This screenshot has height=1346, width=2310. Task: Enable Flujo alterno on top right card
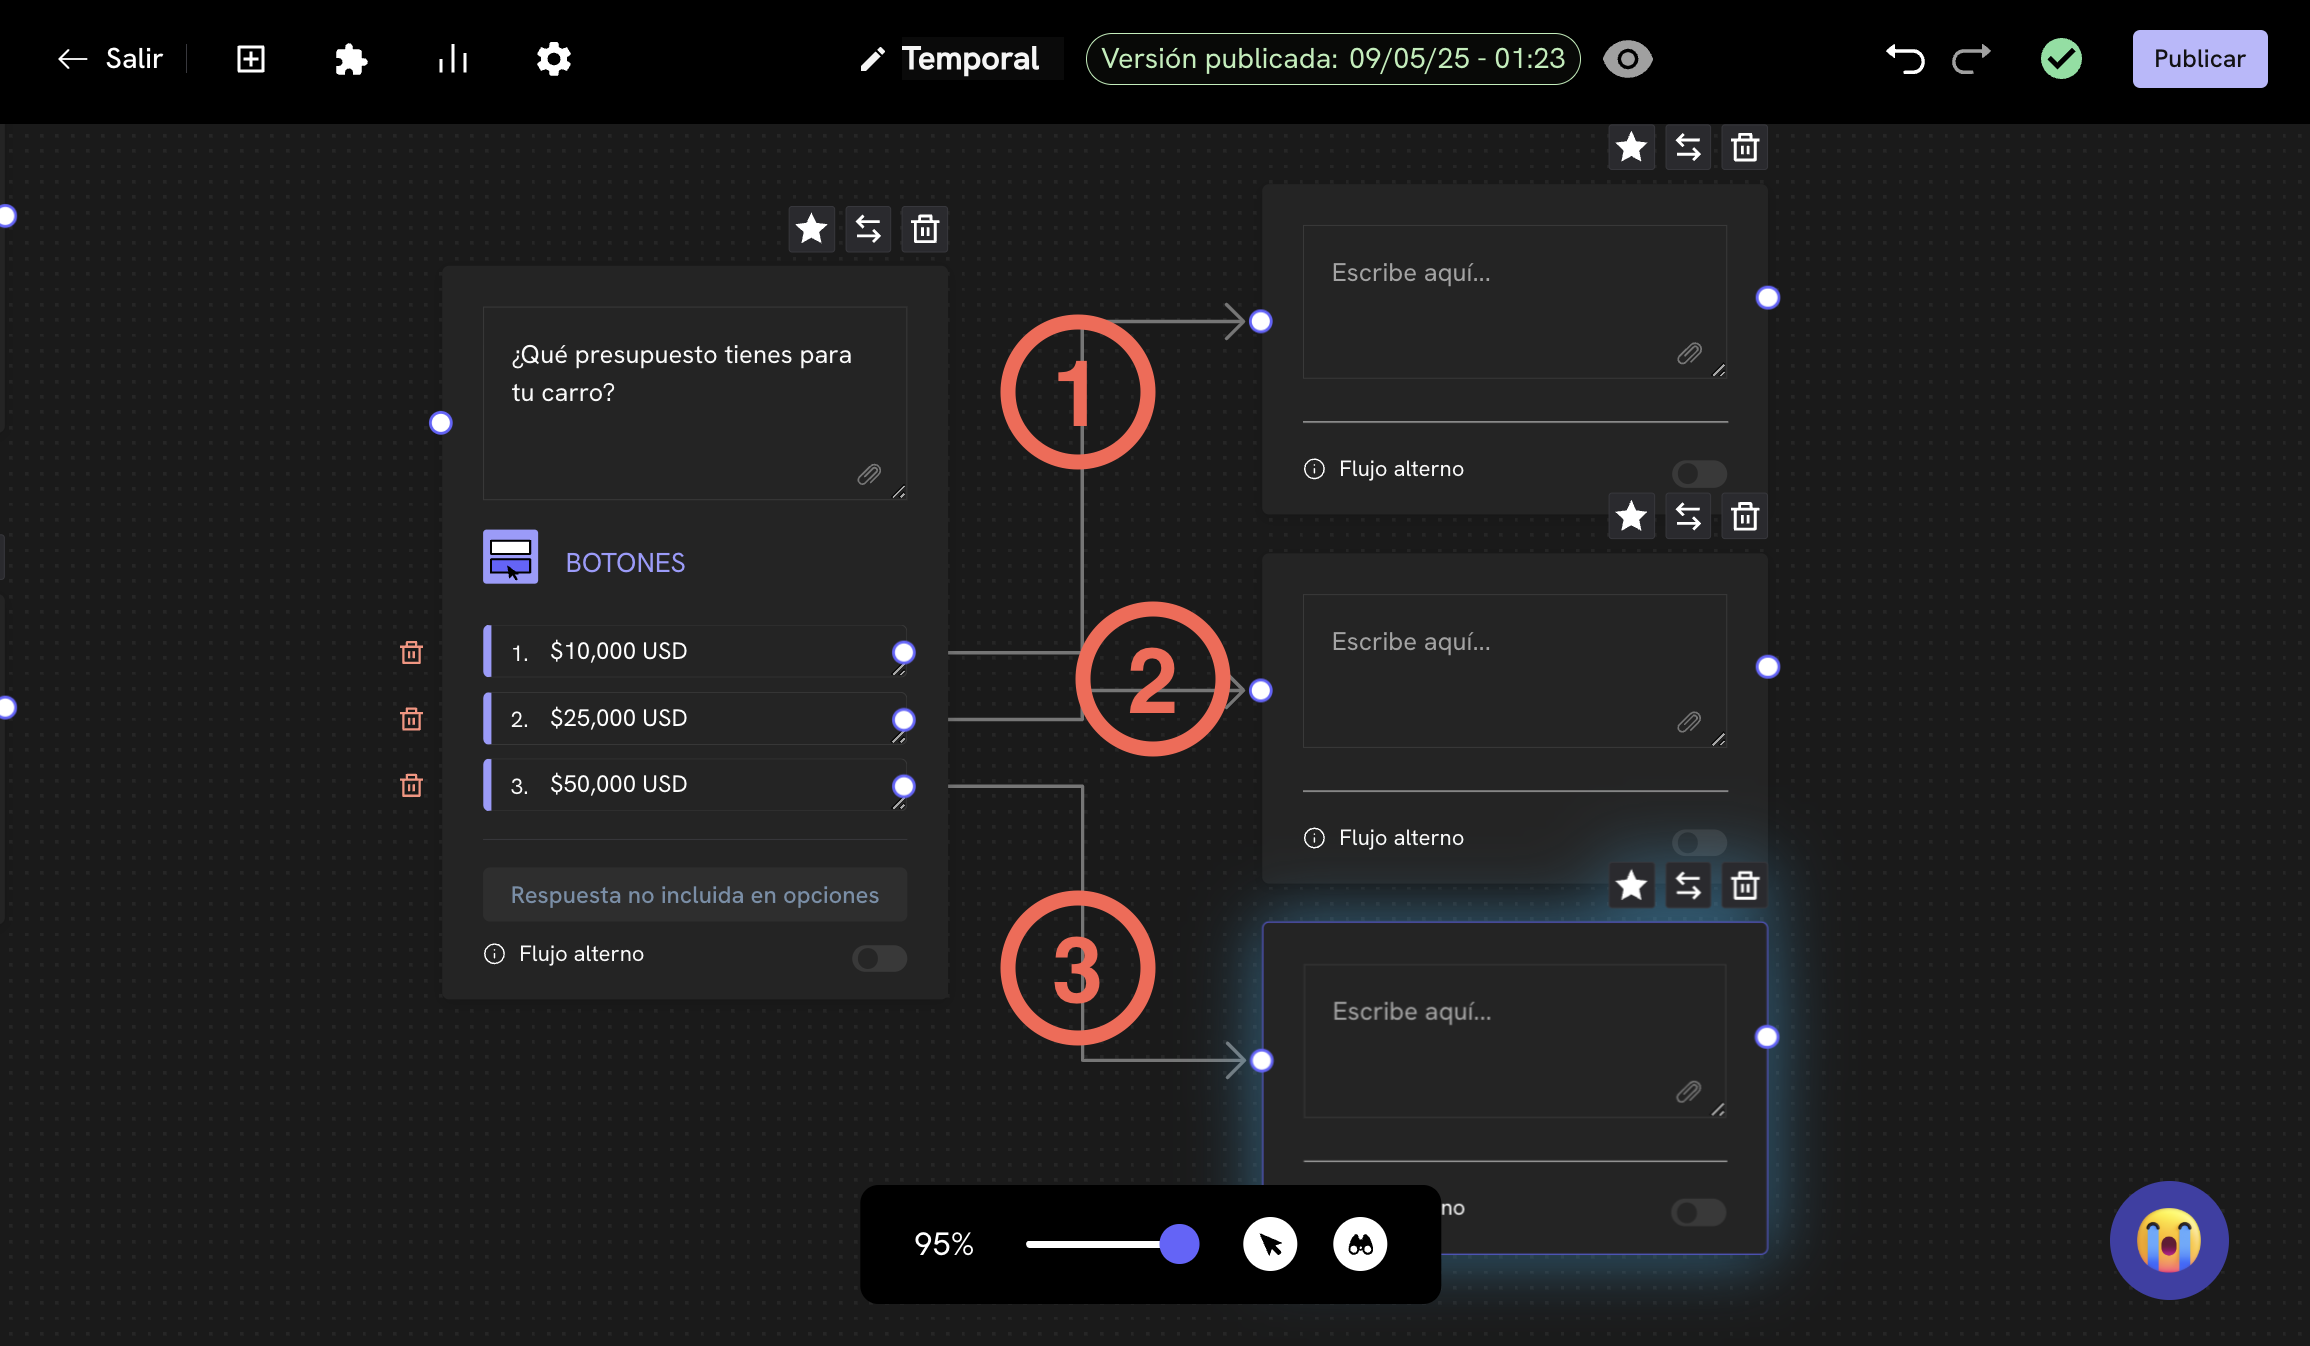[x=1698, y=473]
